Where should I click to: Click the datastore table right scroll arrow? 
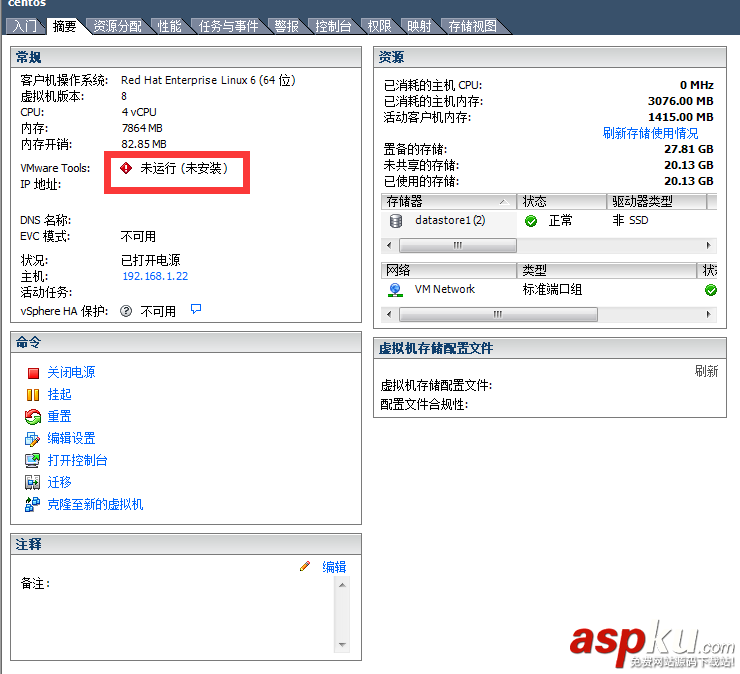708,245
